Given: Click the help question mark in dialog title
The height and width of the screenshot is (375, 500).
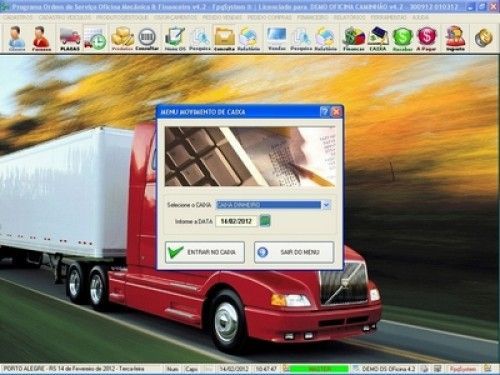Looking at the screenshot, I should [324, 112].
